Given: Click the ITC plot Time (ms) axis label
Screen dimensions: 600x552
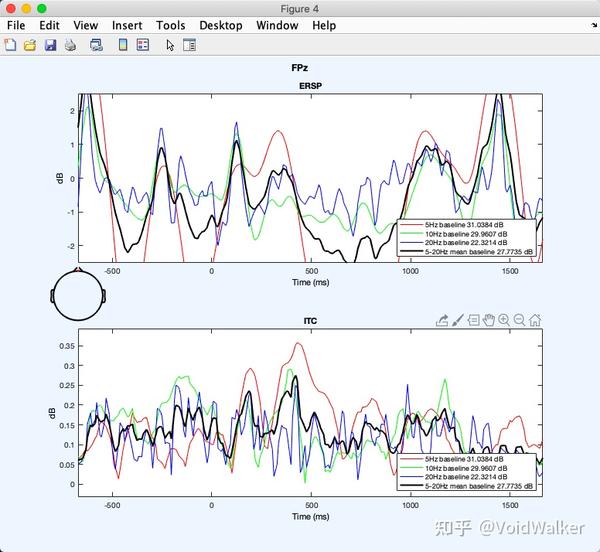Looking at the screenshot, I should point(311,516).
